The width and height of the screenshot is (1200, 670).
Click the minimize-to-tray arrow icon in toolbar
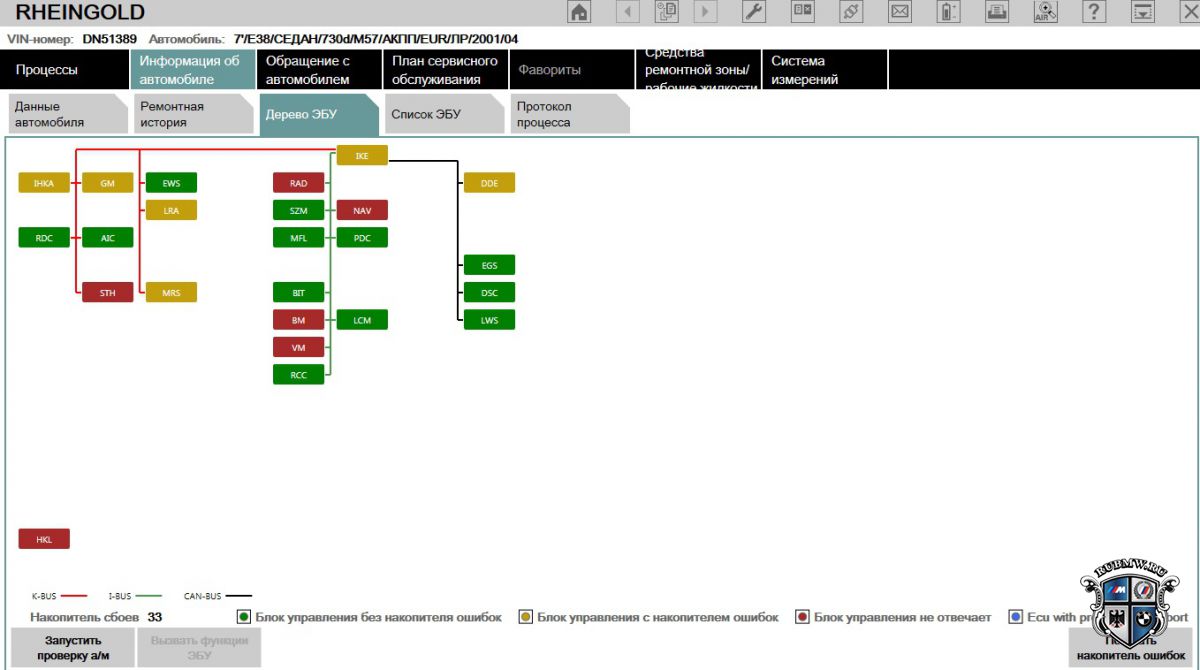1143,12
